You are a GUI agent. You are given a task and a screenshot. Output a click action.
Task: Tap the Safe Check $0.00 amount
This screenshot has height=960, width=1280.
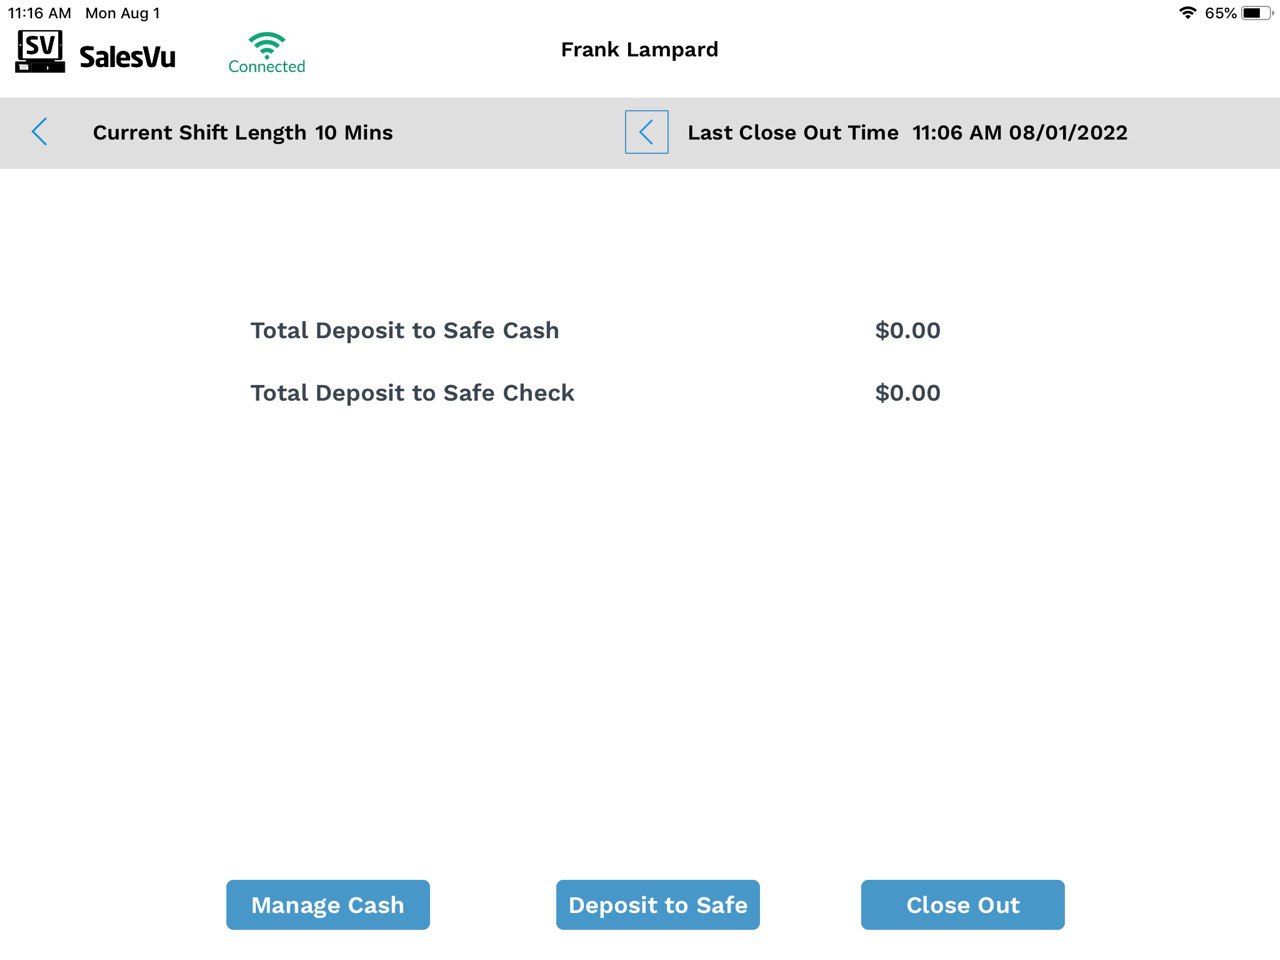[x=907, y=393]
